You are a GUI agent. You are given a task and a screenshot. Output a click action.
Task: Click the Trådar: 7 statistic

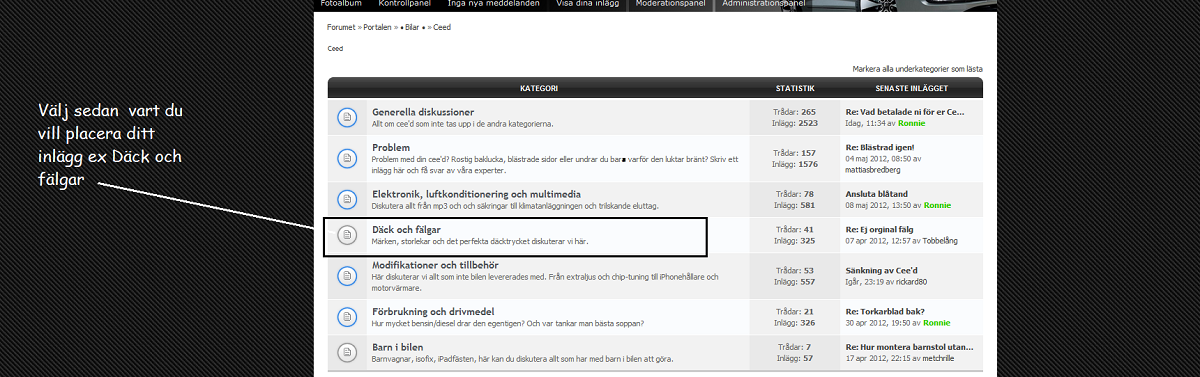tap(795, 347)
